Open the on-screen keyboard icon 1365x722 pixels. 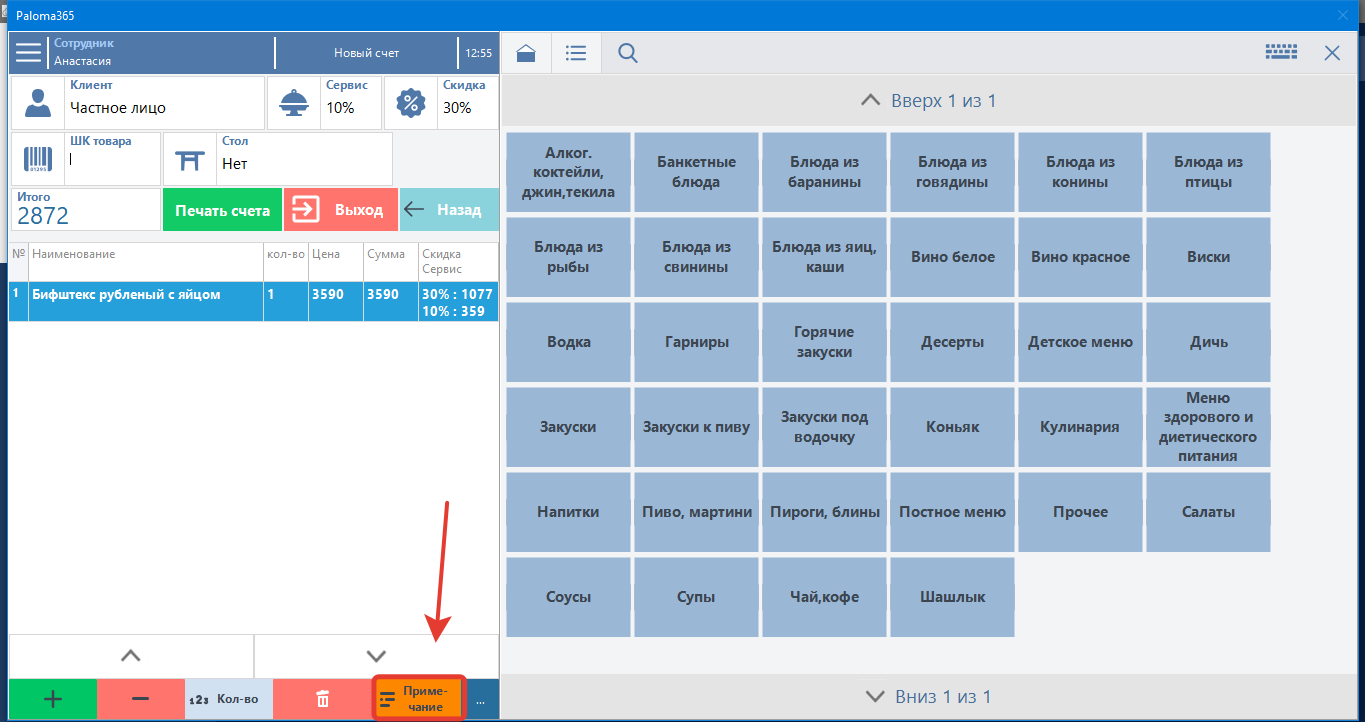[1280, 53]
